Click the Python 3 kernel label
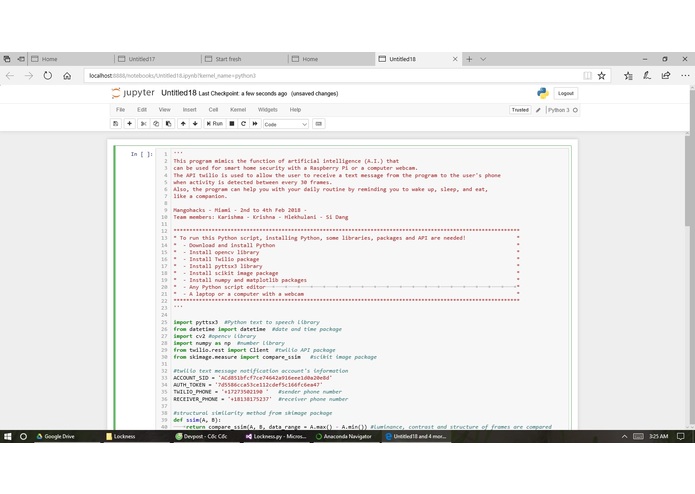Viewport: 695px width, 494px height. (x=558, y=110)
